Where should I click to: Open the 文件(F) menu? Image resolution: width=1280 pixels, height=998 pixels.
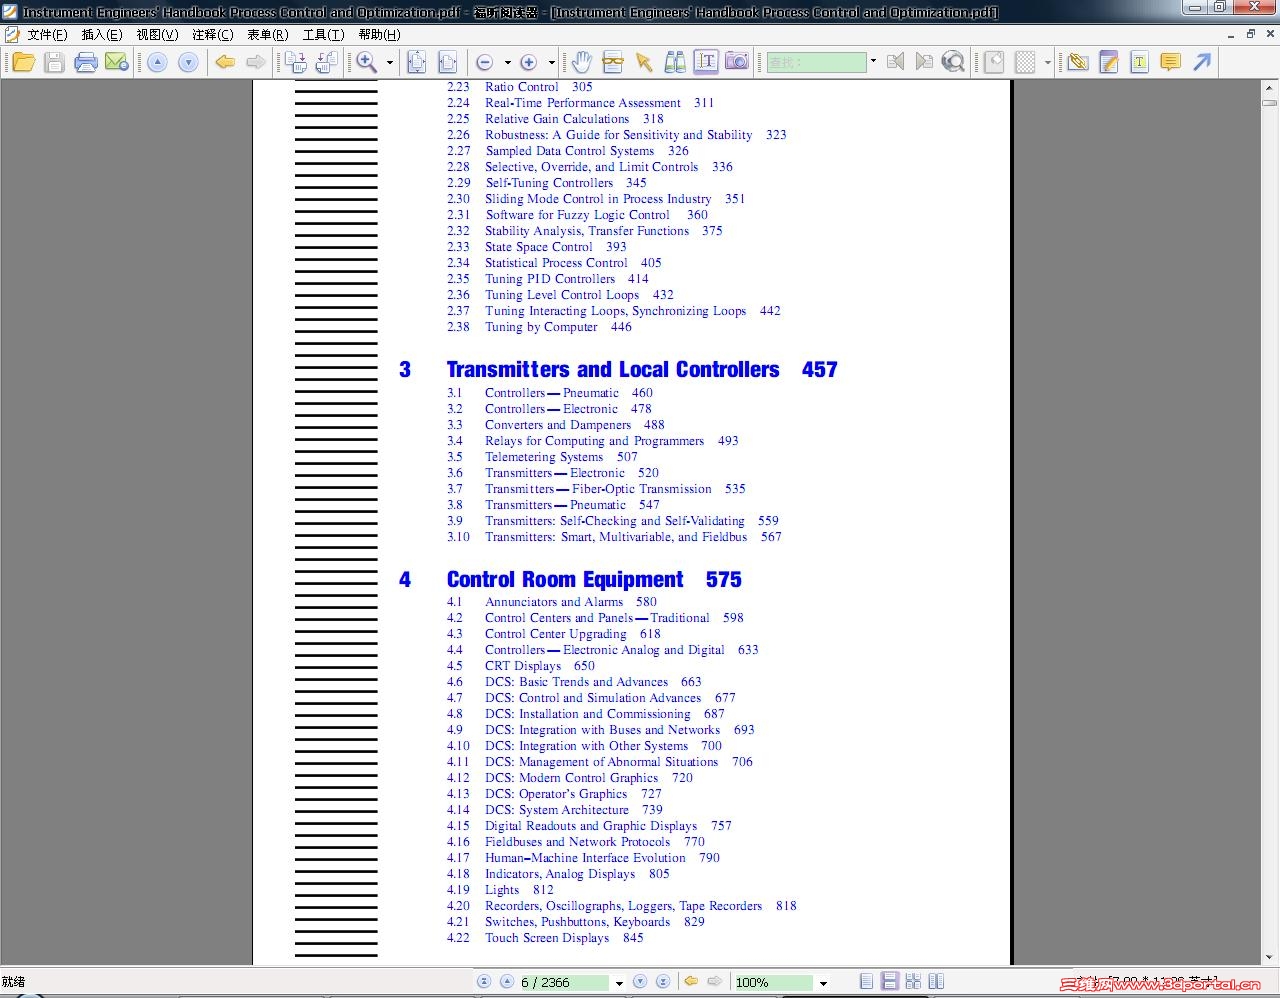(47, 34)
